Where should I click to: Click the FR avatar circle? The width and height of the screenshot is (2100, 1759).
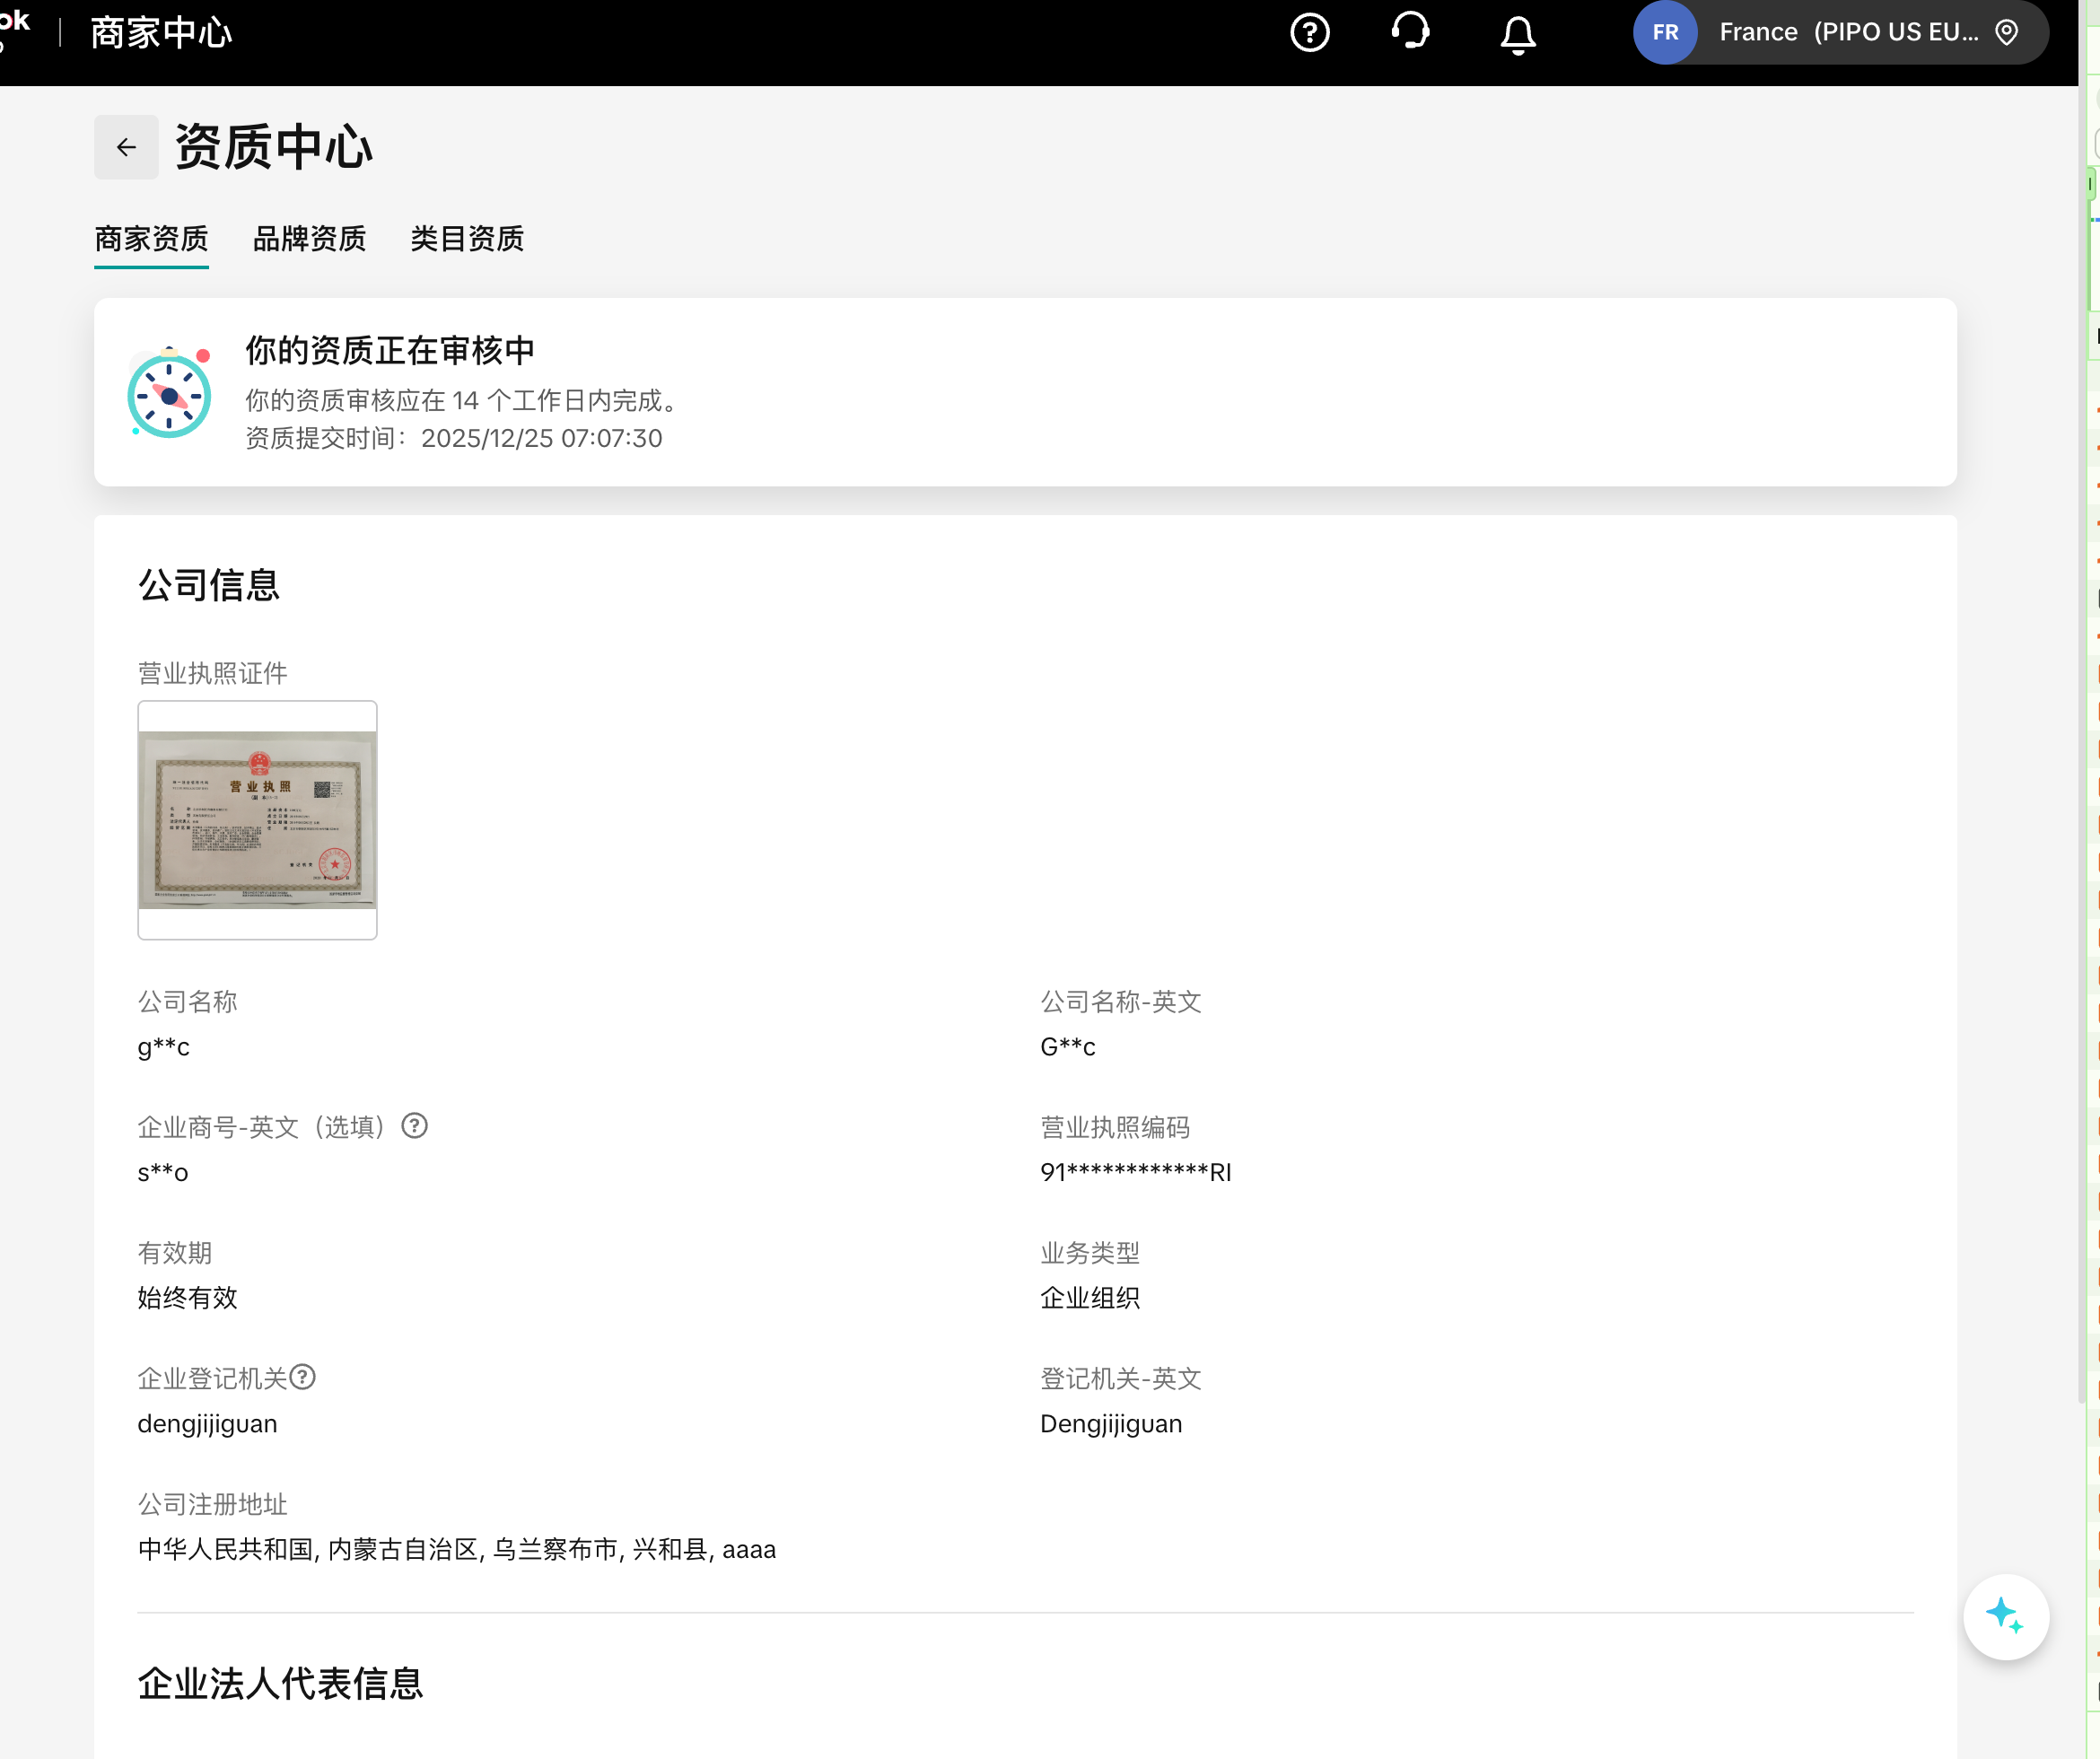tap(1664, 31)
